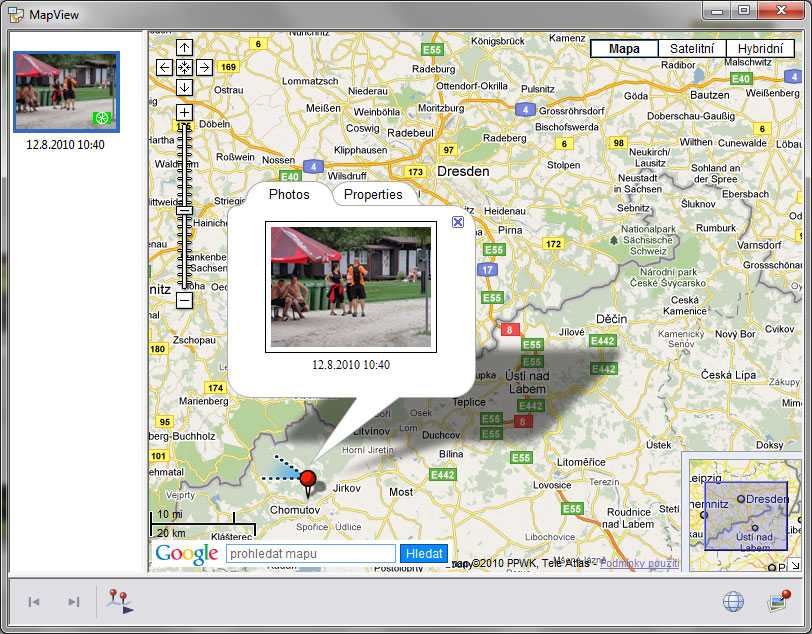
Task: Switch to the Hybridní map view
Action: pyautogui.click(x=760, y=49)
